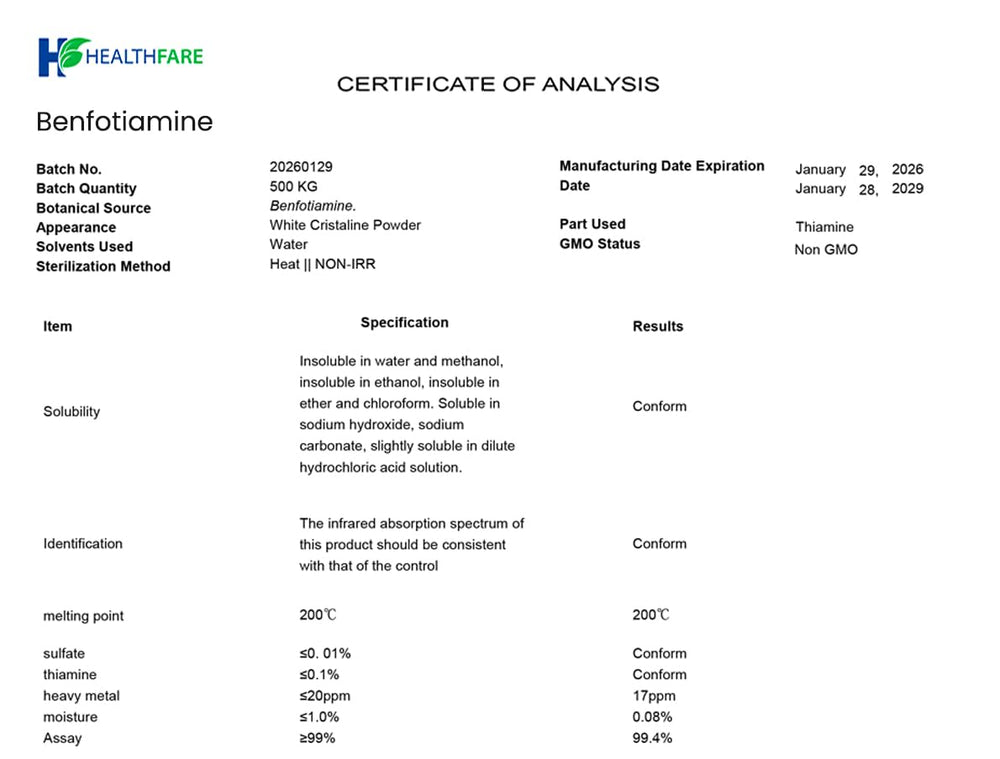This screenshot has width=1000, height=759.
Task: Click the Conform result for Identification
Action: point(659,543)
